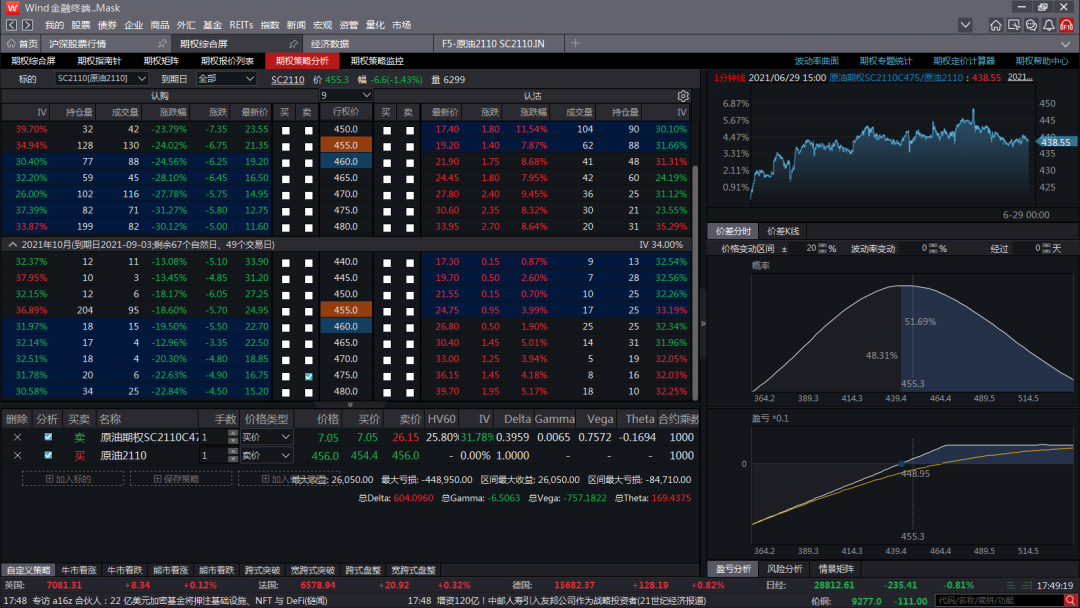Image resolution: width=1080 pixels, height=608 pixels.
Task: Go back with the left arrow button
Action: pos(11,25)
